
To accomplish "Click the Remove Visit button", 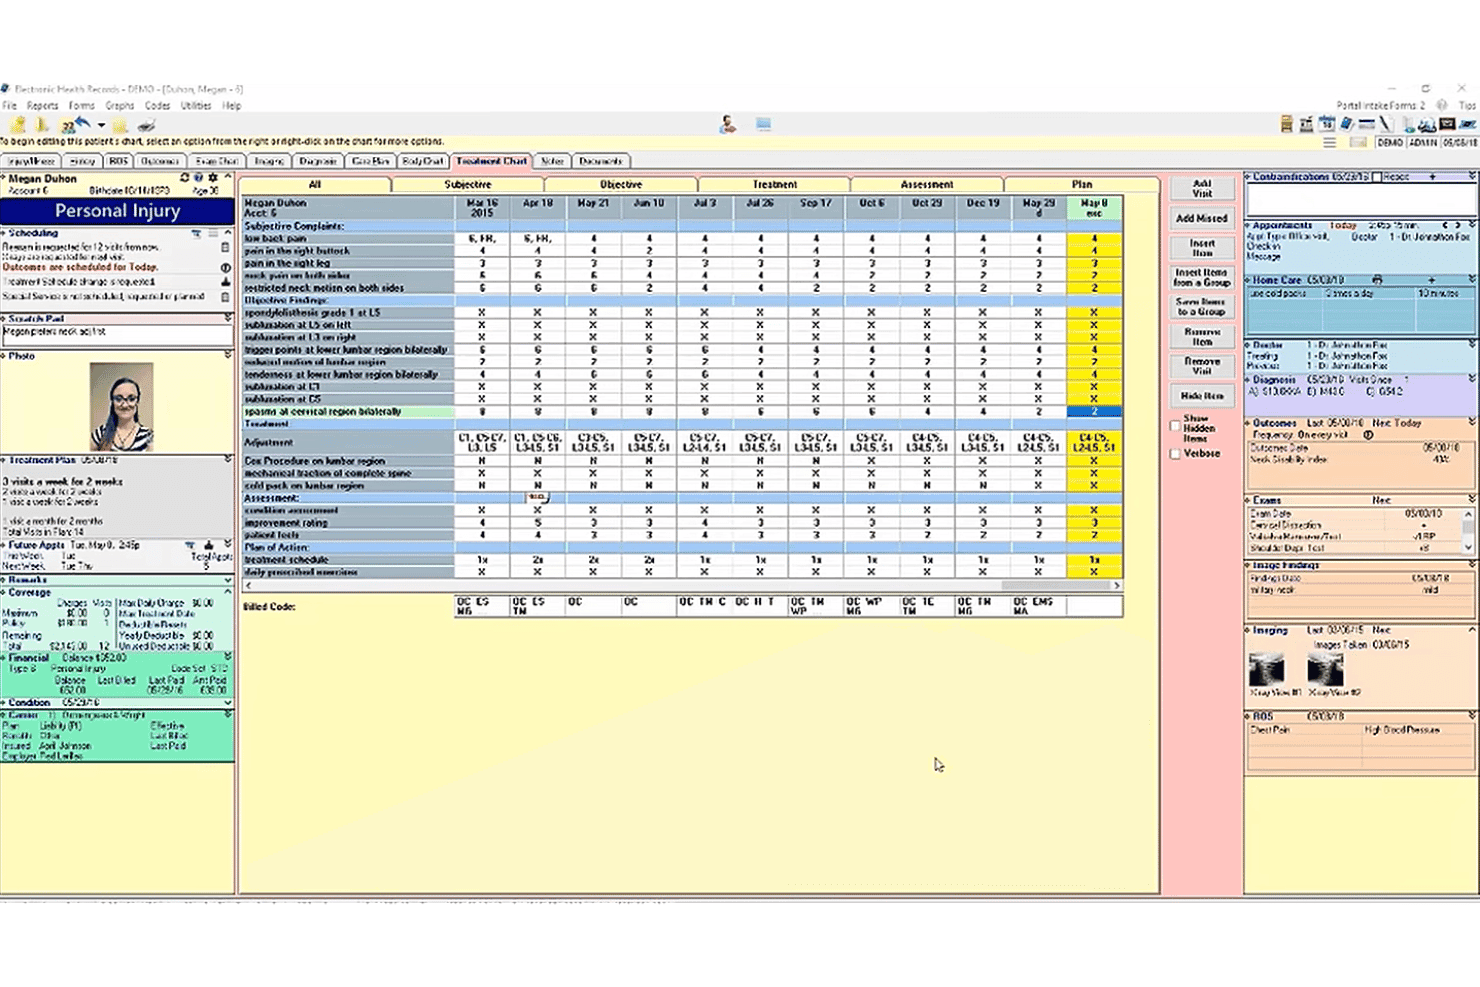I will [1202, 366].
